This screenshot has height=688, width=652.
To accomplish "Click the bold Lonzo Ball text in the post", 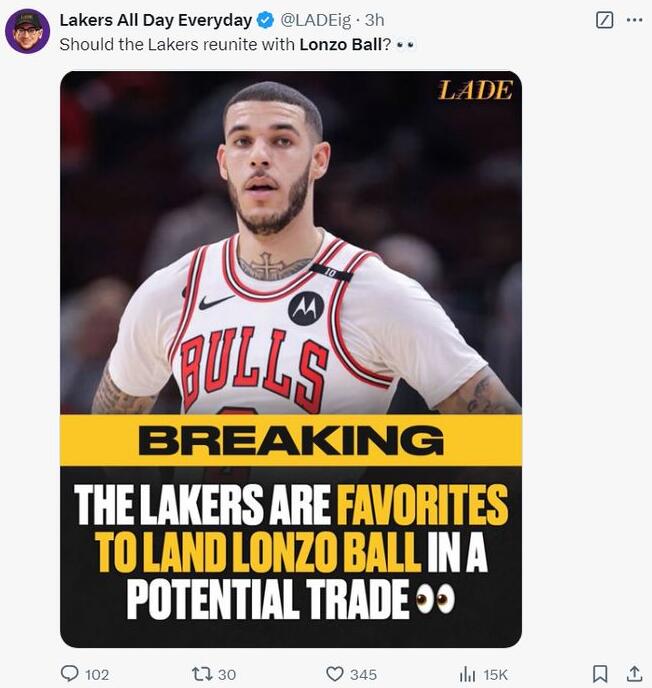I will [339, 44].
